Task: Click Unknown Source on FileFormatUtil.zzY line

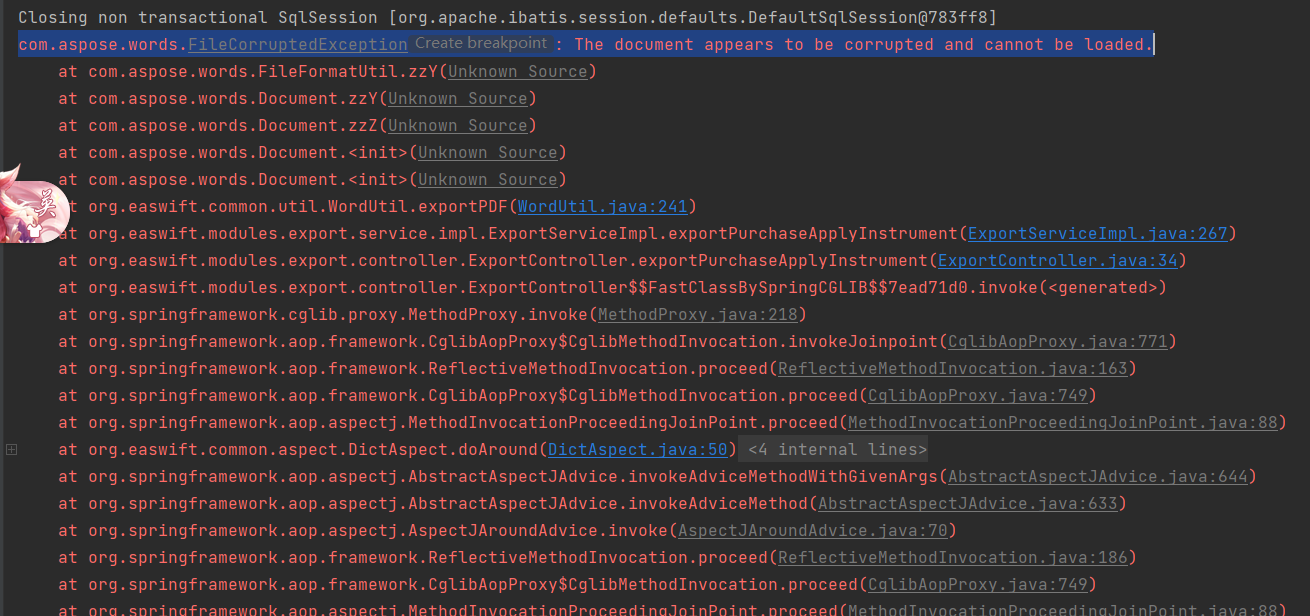Action: [x=518, y=71]
